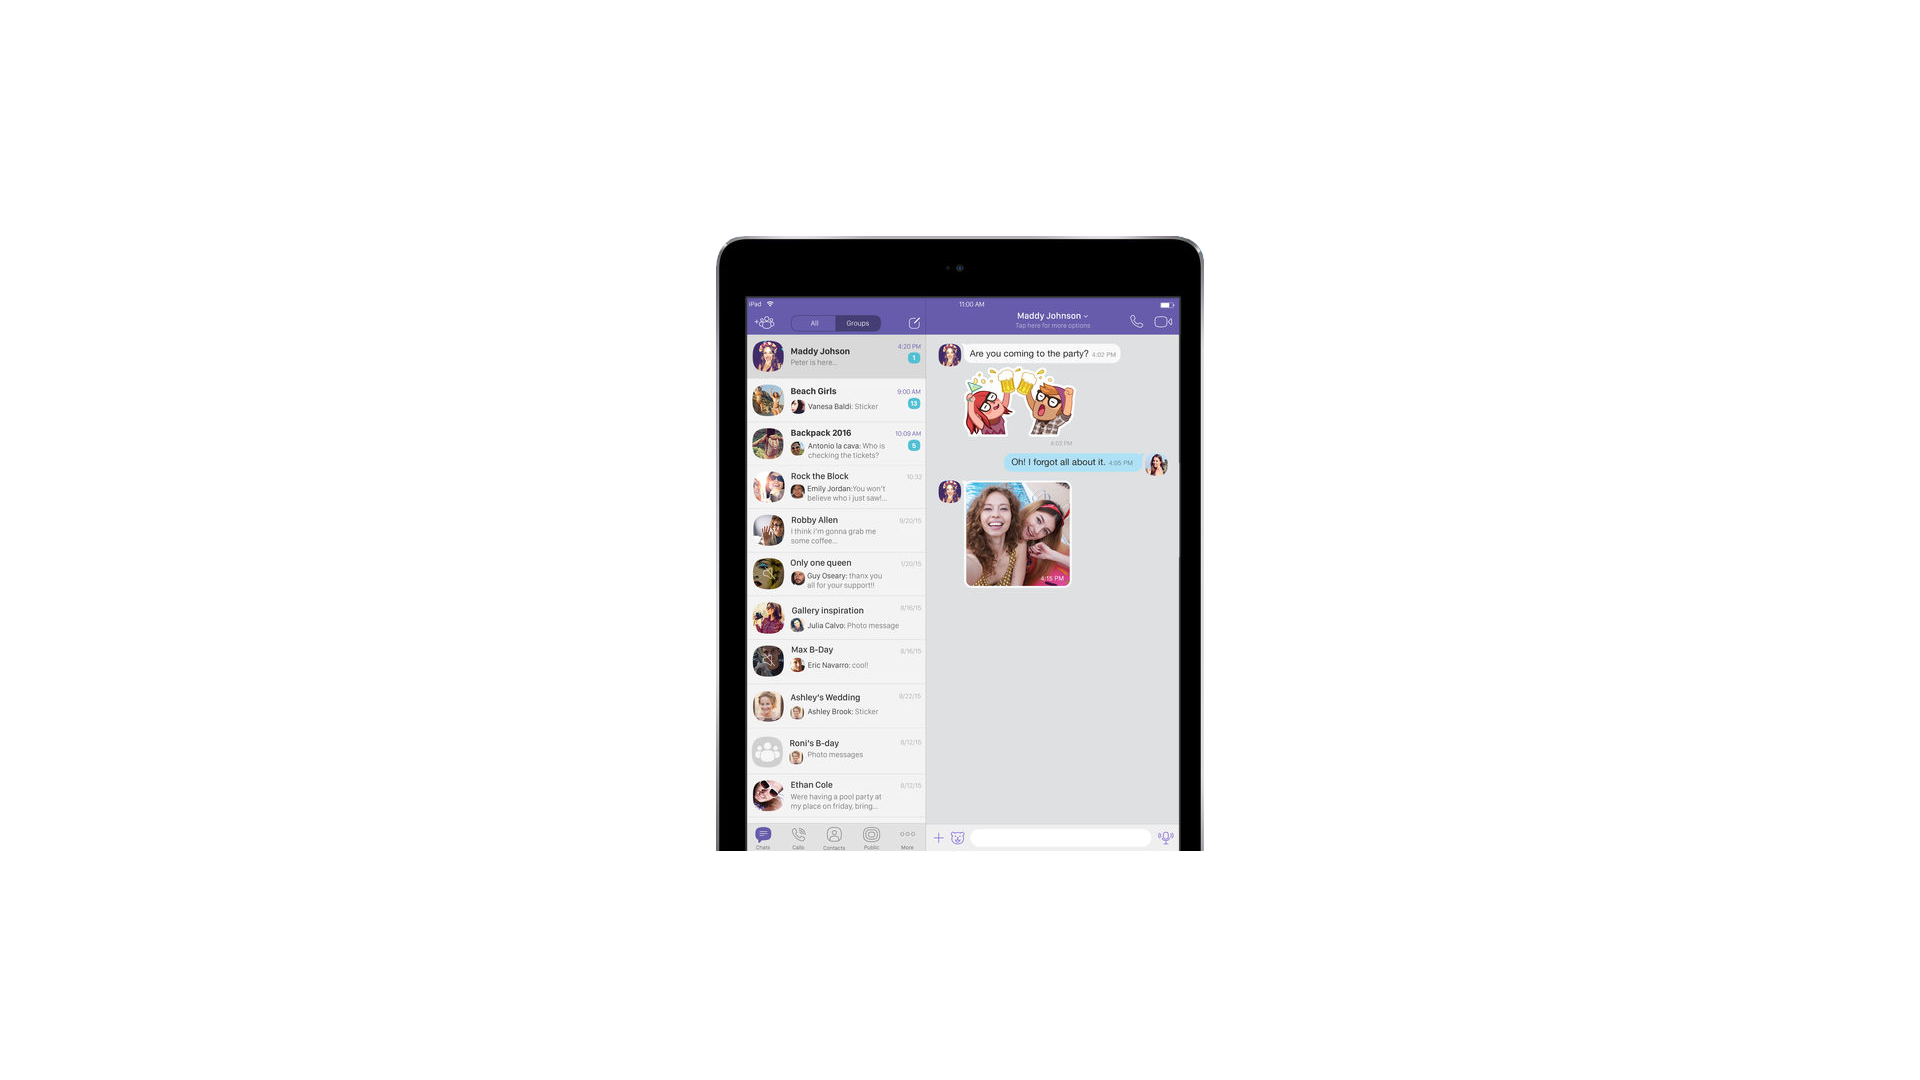The width and height of the screenshot is (1920, 1080).
Task: Switch to the All conversations tab
Action: [814, 322]
